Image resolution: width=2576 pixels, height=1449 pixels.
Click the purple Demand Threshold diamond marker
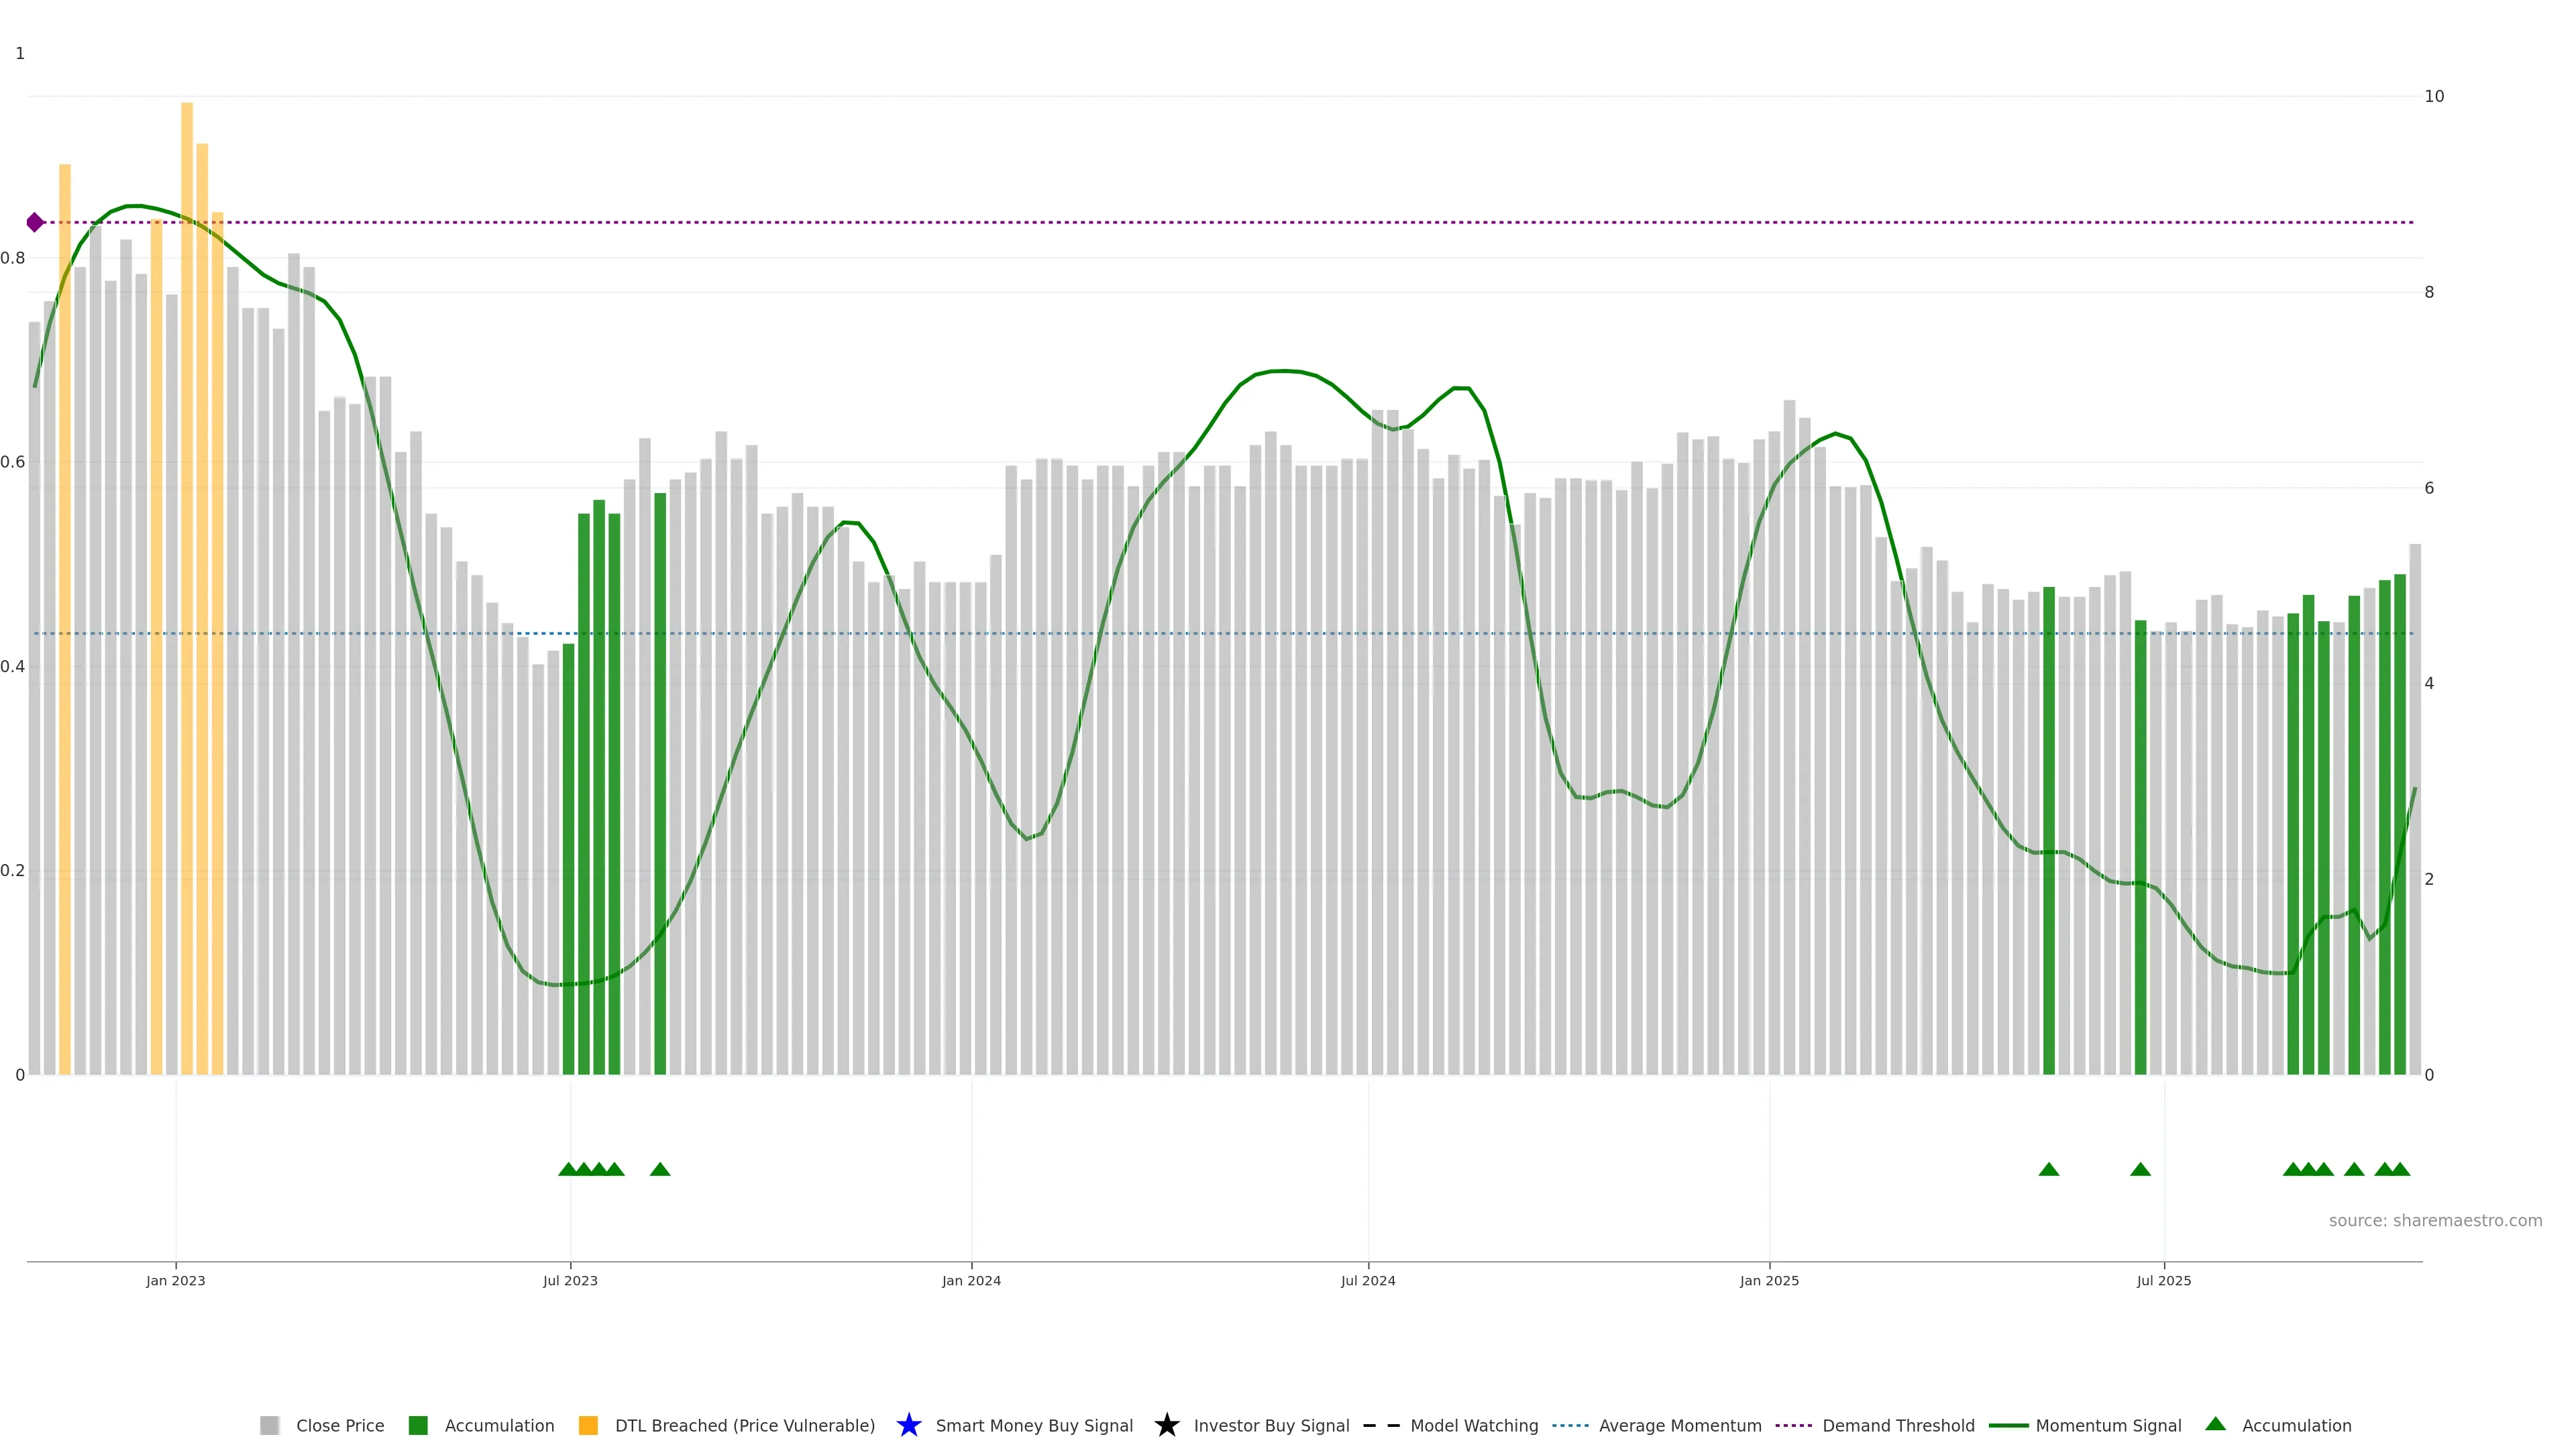[x=35, y=222]
